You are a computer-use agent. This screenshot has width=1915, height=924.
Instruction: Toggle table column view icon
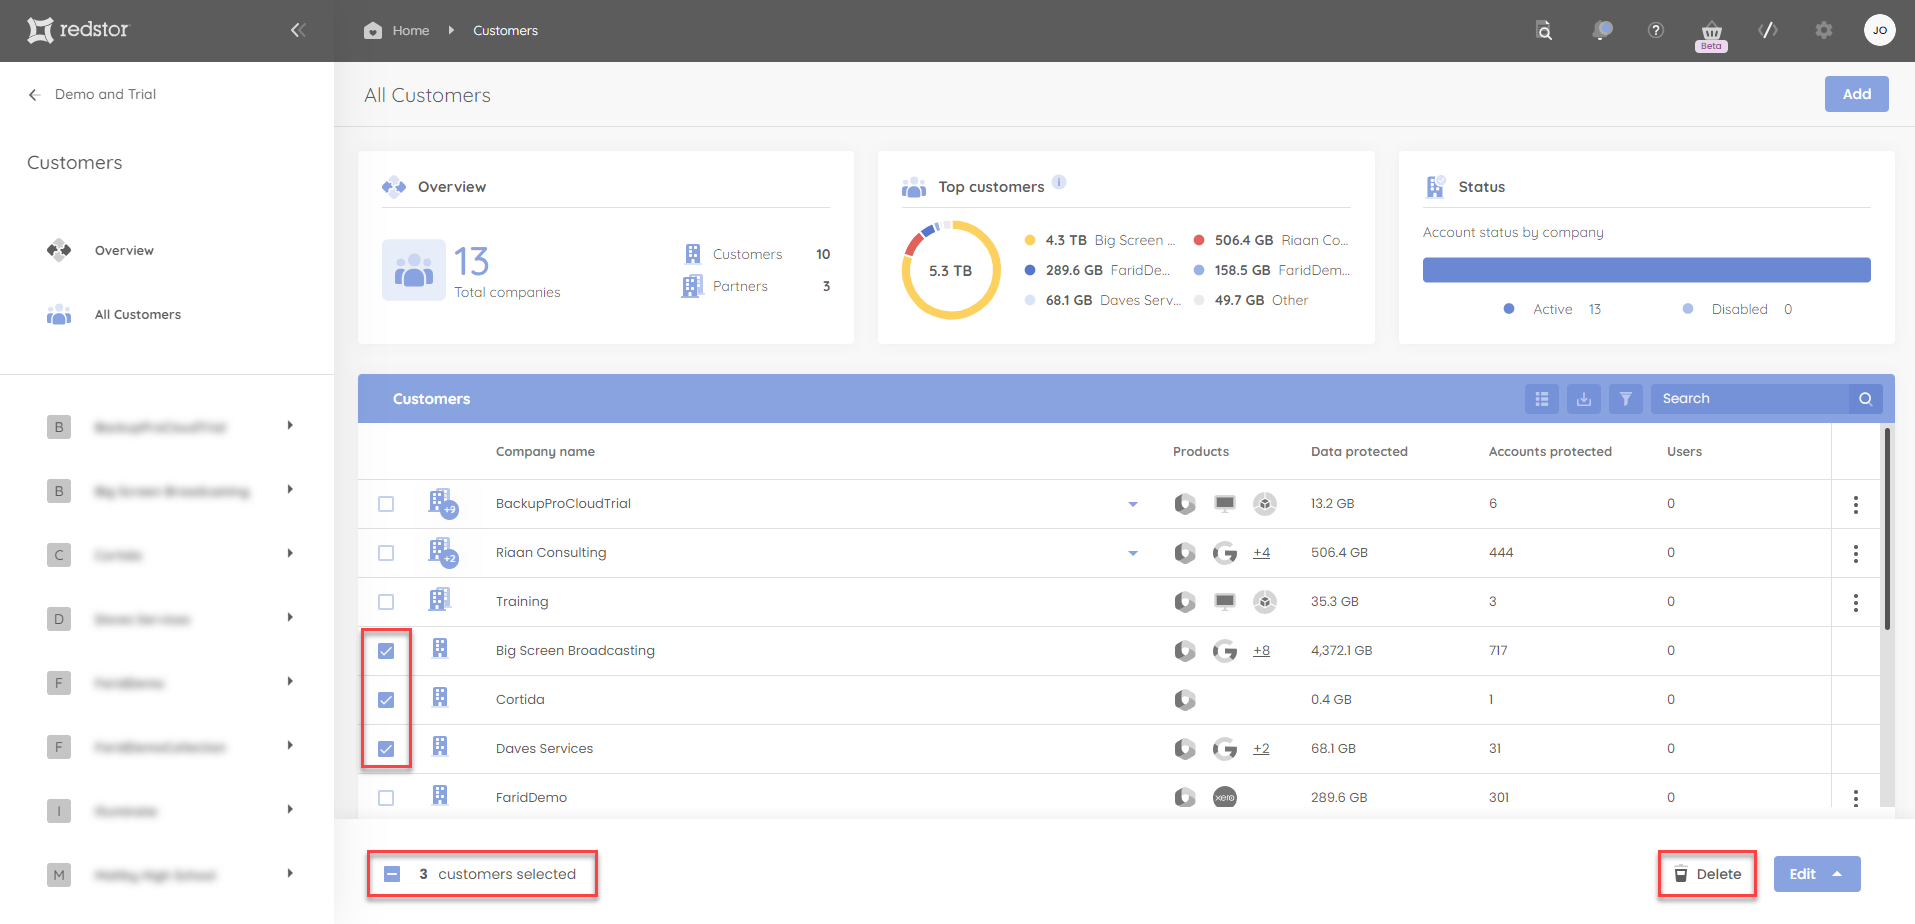pyautogui.click(x=1542, y=398)
